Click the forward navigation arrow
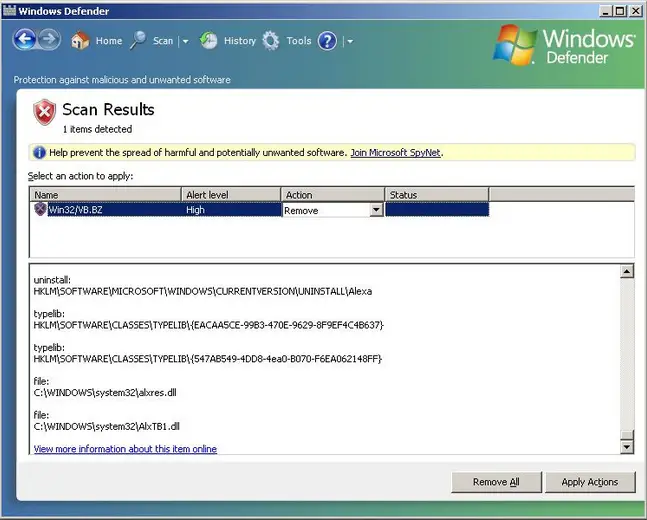Viewport: 647px width, 520px height. (x=50, y=40)
